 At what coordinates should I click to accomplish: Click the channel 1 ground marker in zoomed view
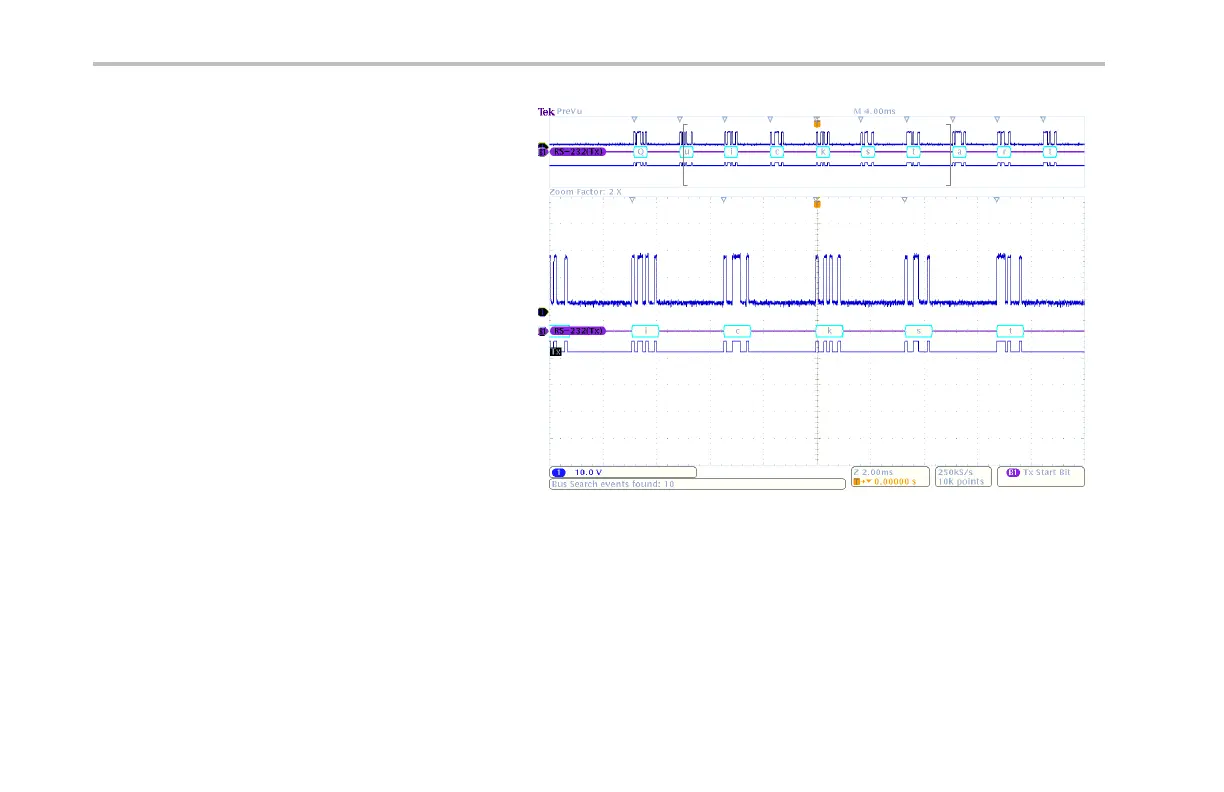(x=543, y=312)
